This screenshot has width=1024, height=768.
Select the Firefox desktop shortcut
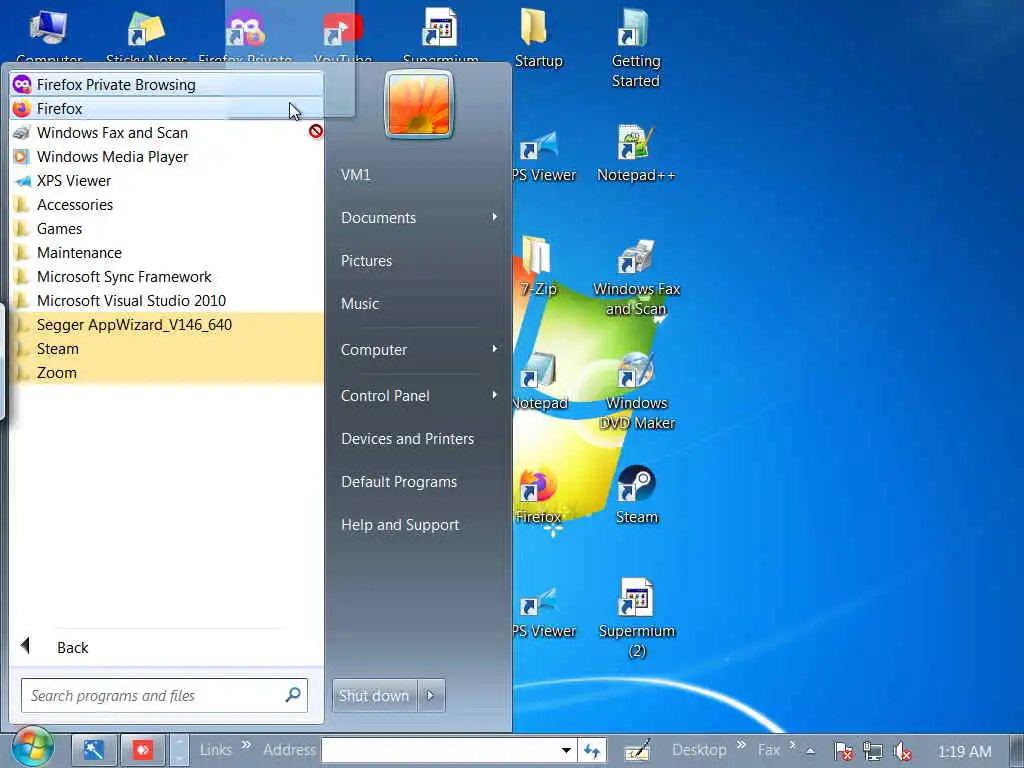click(x=538, y=495)
